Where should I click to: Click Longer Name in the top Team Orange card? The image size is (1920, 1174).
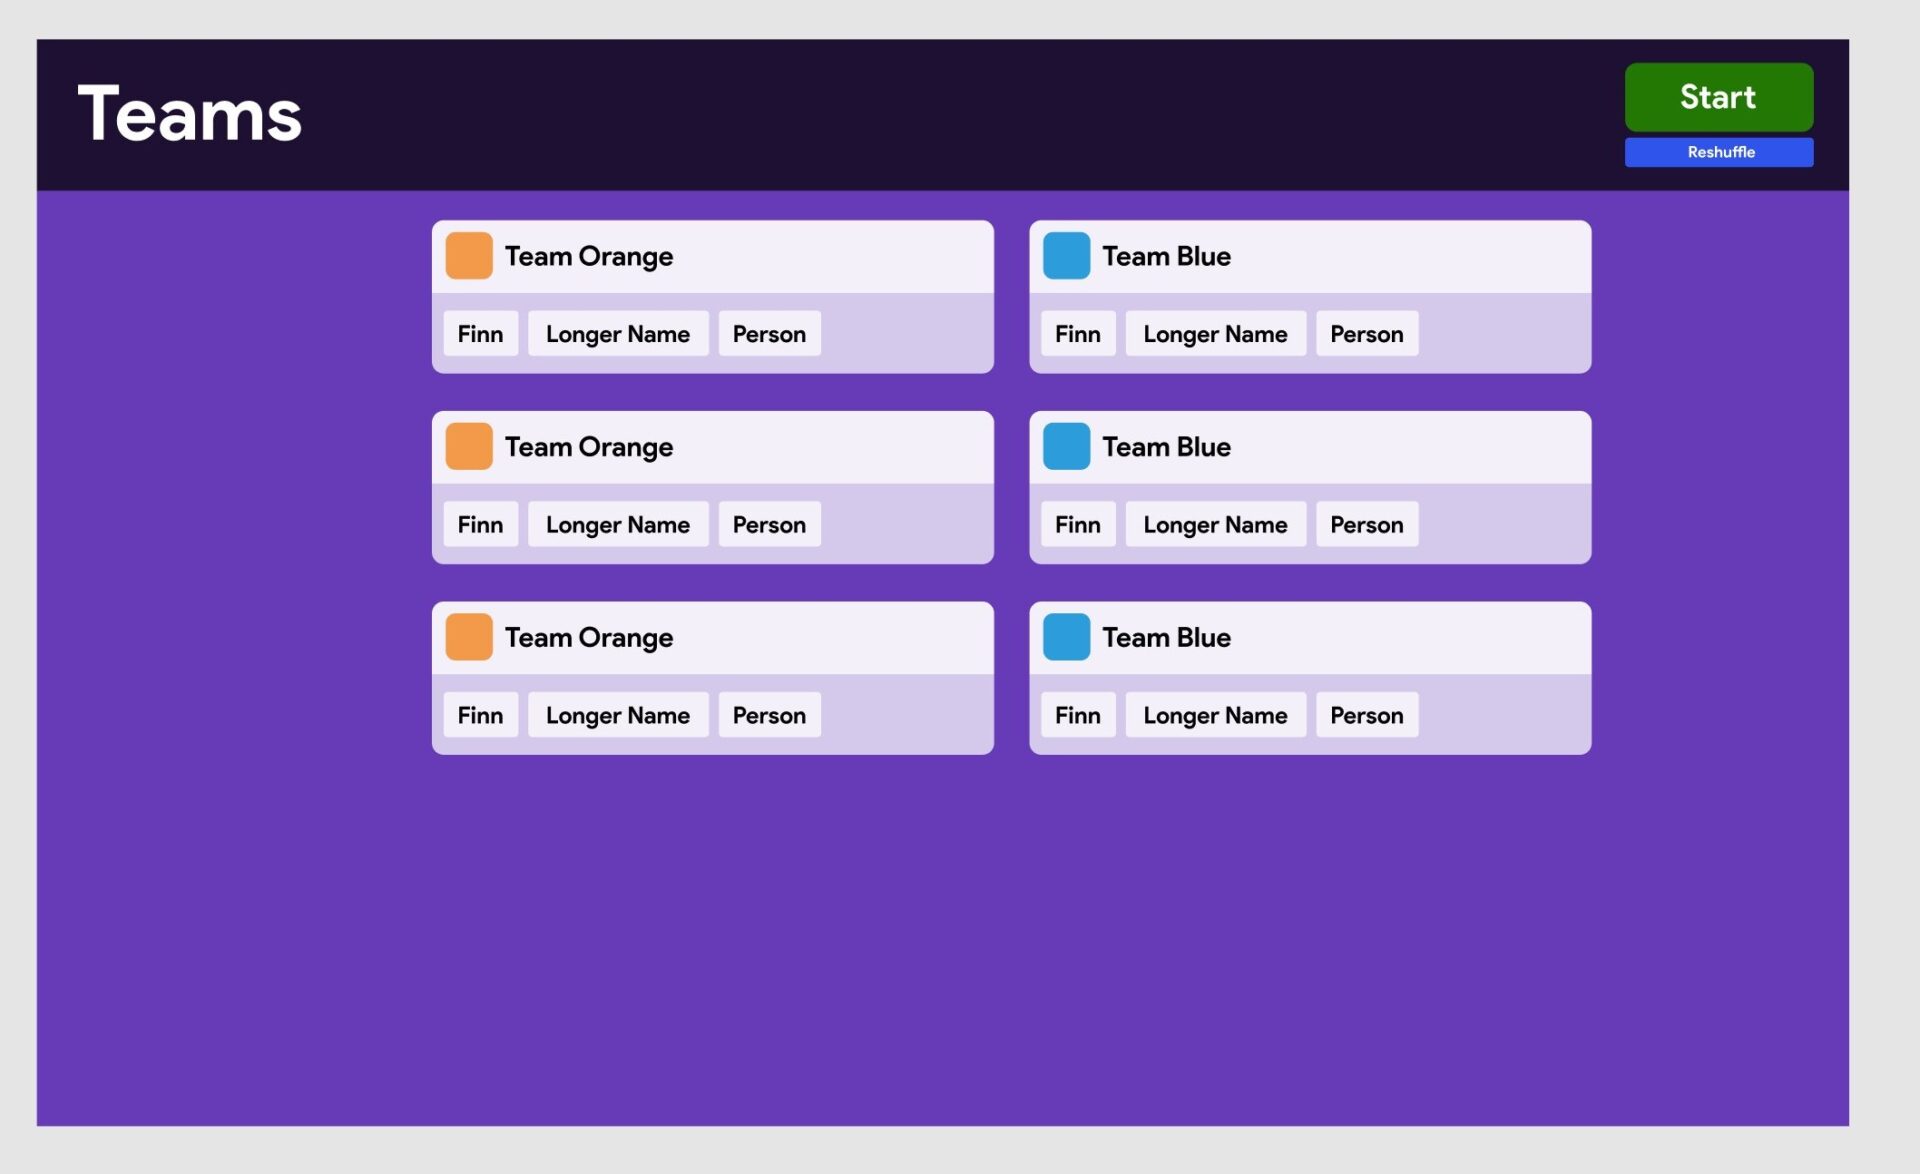tap(617, 333)
